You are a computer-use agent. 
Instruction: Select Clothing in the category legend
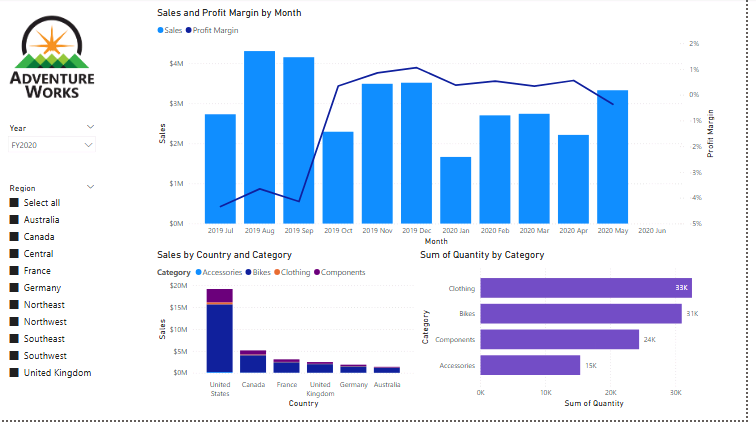coord(277,272)
